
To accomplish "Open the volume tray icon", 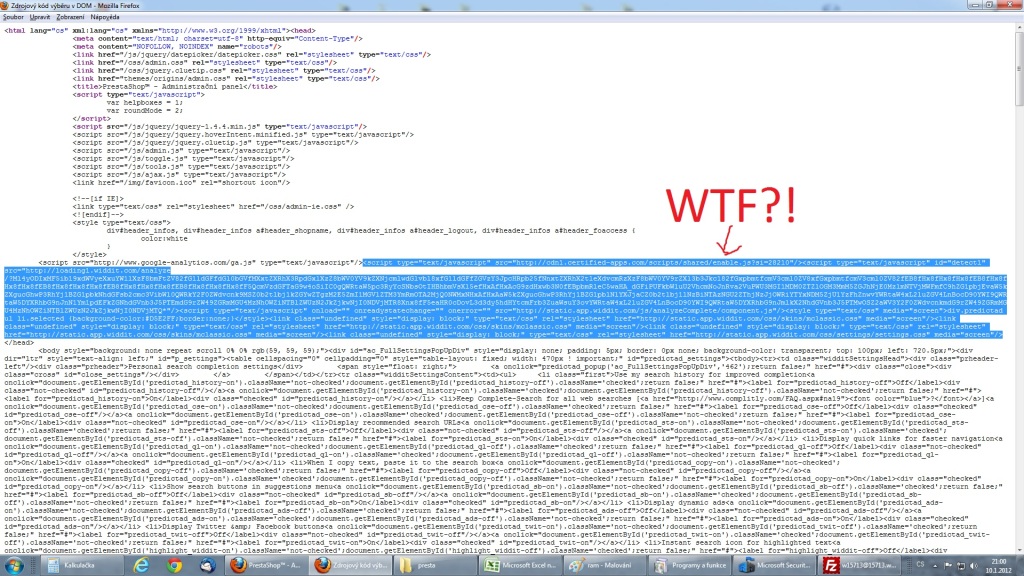I will click(x=974, y=566).
